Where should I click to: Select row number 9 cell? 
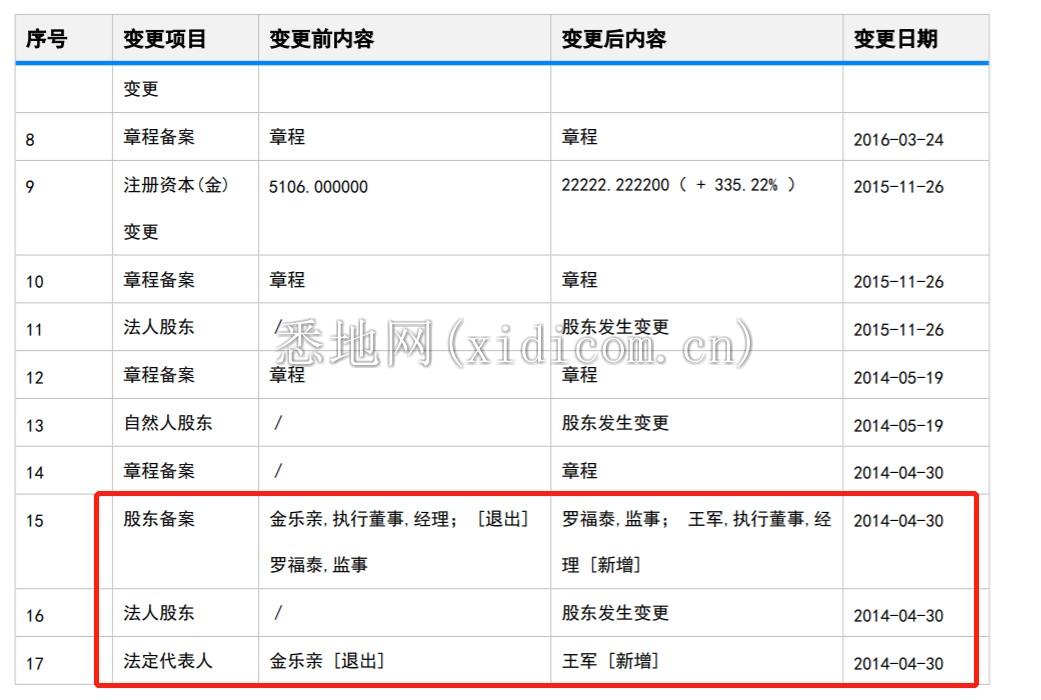coord(31,187)
